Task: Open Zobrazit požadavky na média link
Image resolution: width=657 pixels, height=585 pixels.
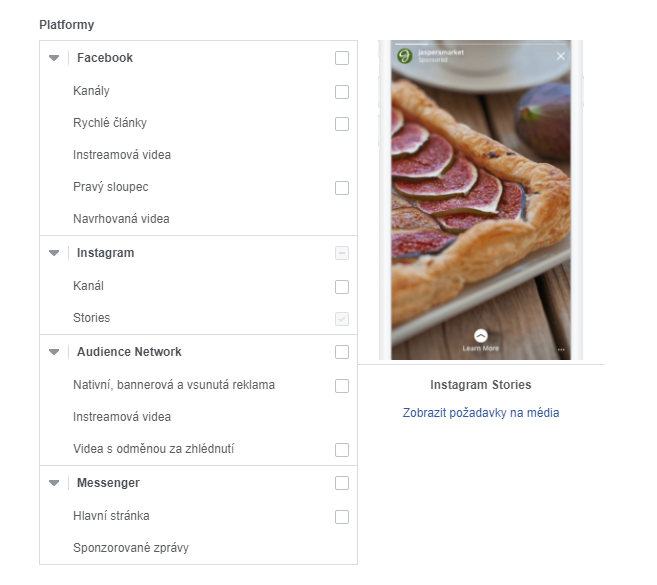Action: [481, 413]
